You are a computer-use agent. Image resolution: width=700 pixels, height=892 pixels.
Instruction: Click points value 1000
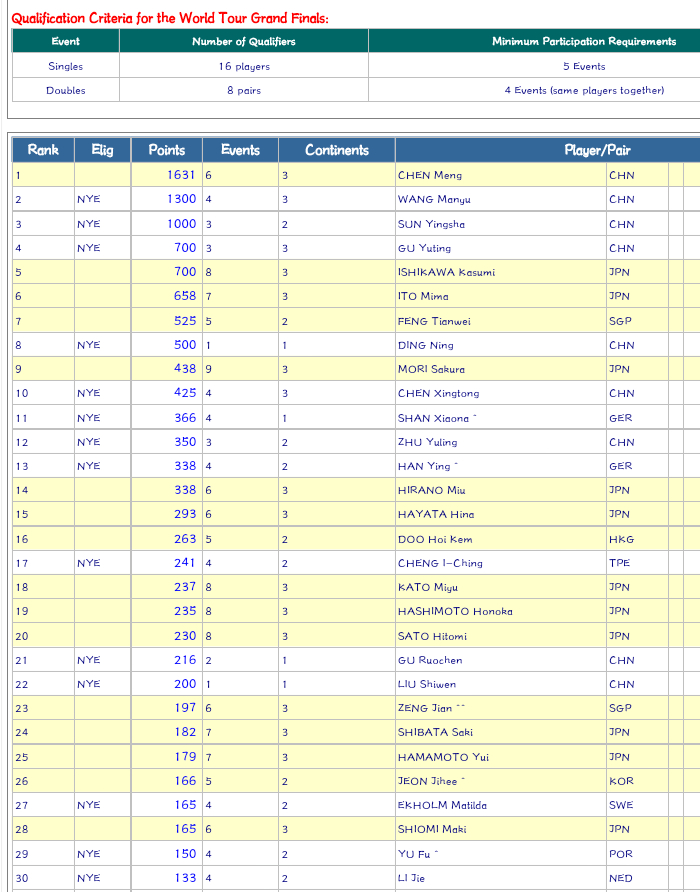point(182,224)
